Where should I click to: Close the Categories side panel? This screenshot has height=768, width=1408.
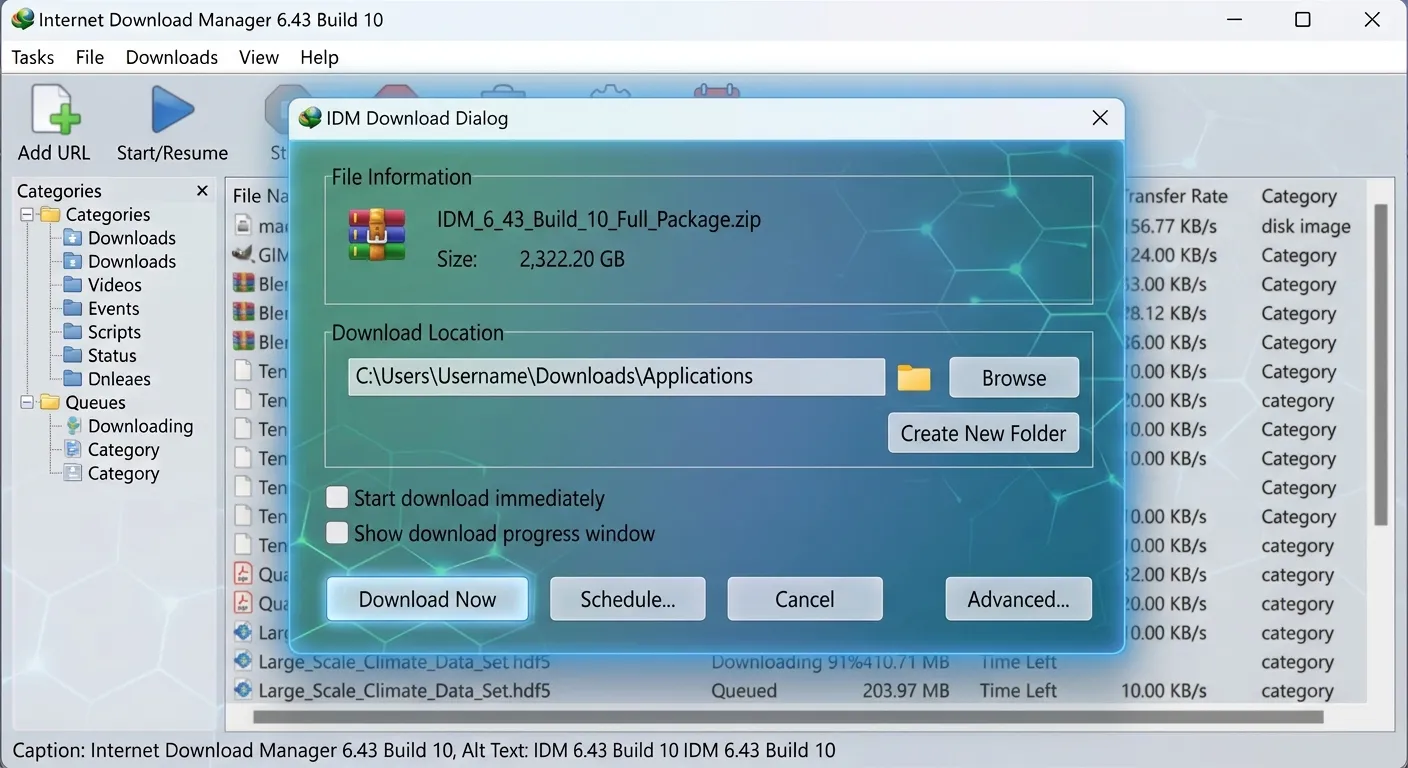pos(202,190)
